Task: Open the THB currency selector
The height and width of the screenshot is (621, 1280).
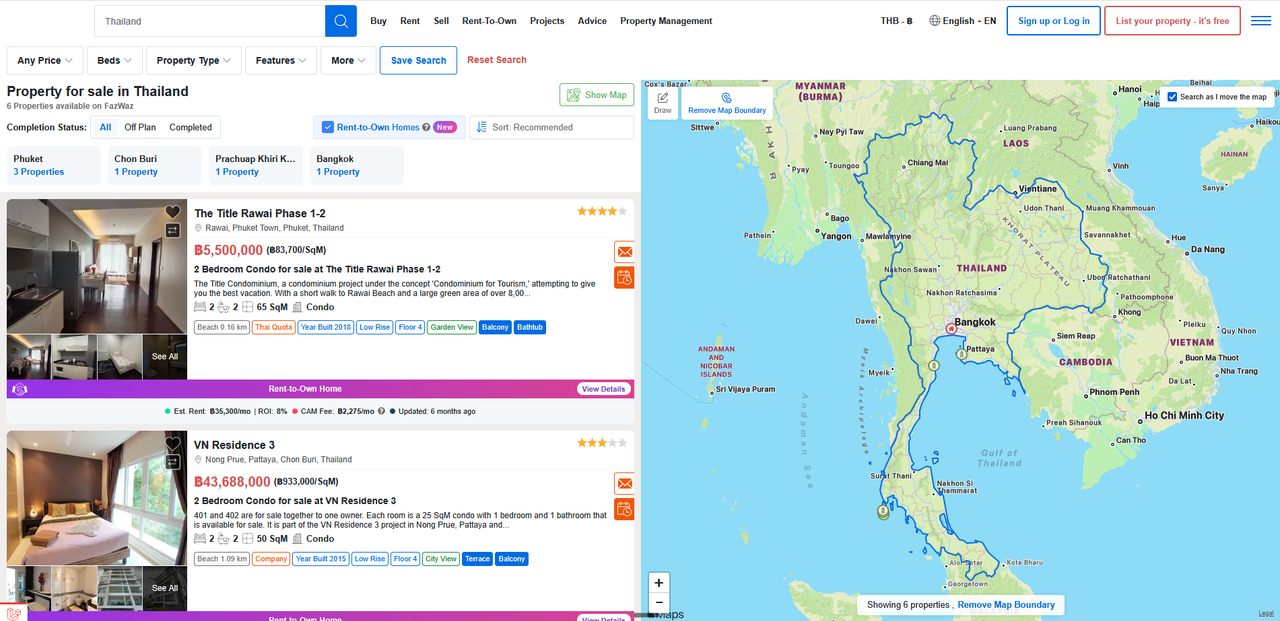Action: pos(897,21)
